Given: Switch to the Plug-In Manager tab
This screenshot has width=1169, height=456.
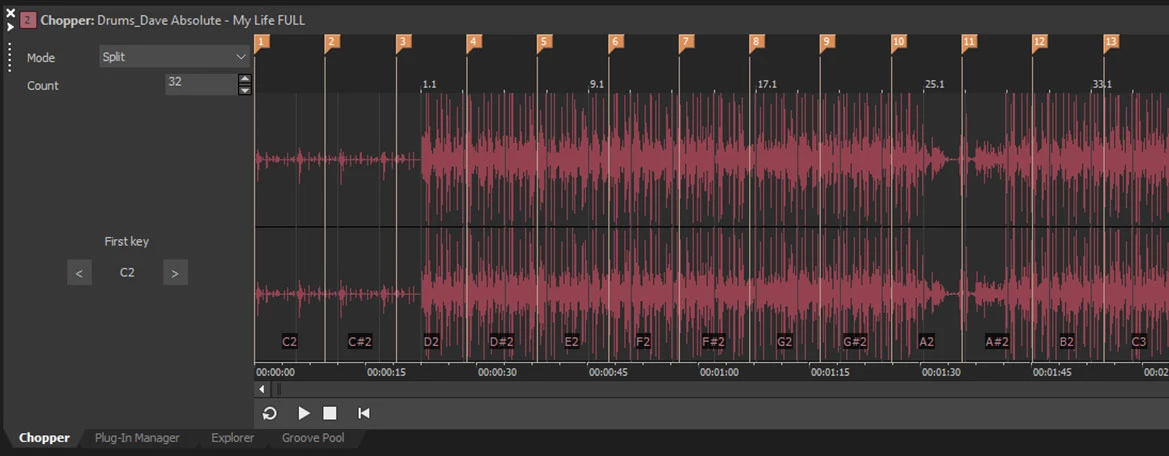Looking at the screenshot, I should [137, 438].
